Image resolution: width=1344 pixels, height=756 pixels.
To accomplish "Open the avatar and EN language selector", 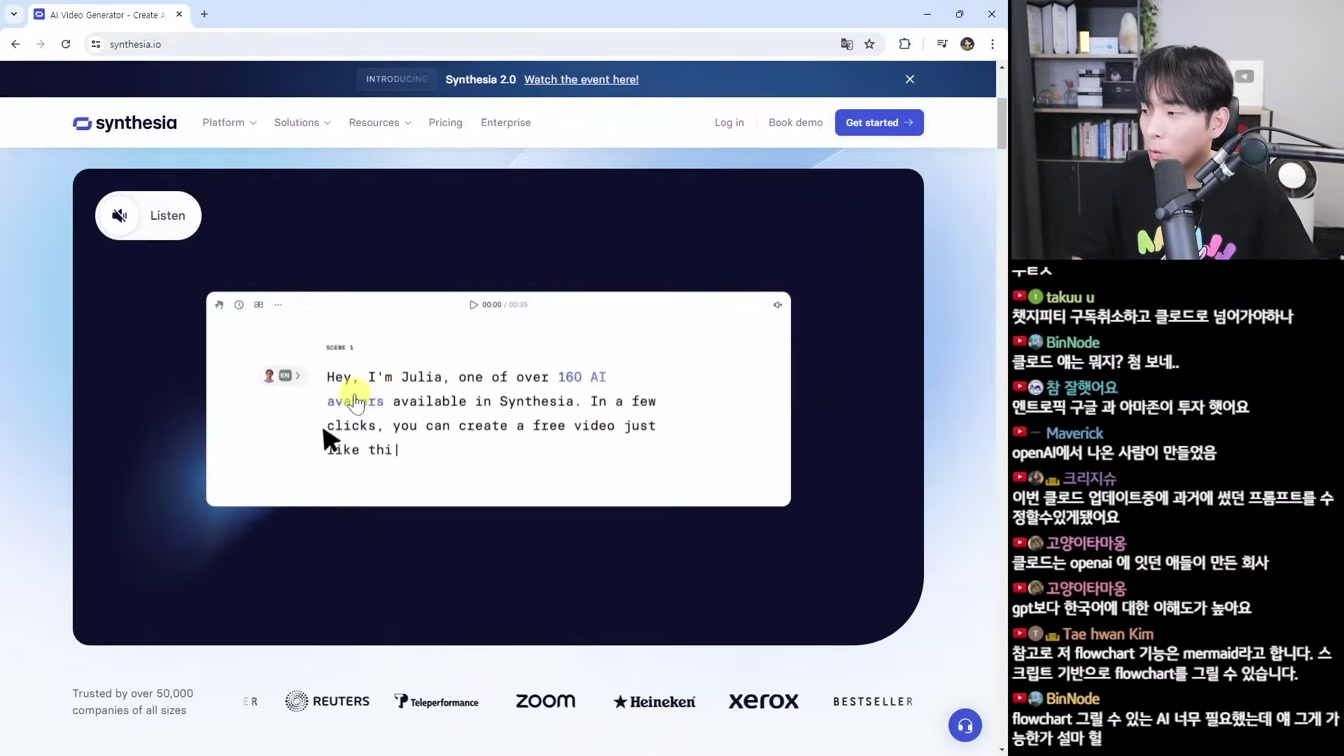I will click(282, 376).
